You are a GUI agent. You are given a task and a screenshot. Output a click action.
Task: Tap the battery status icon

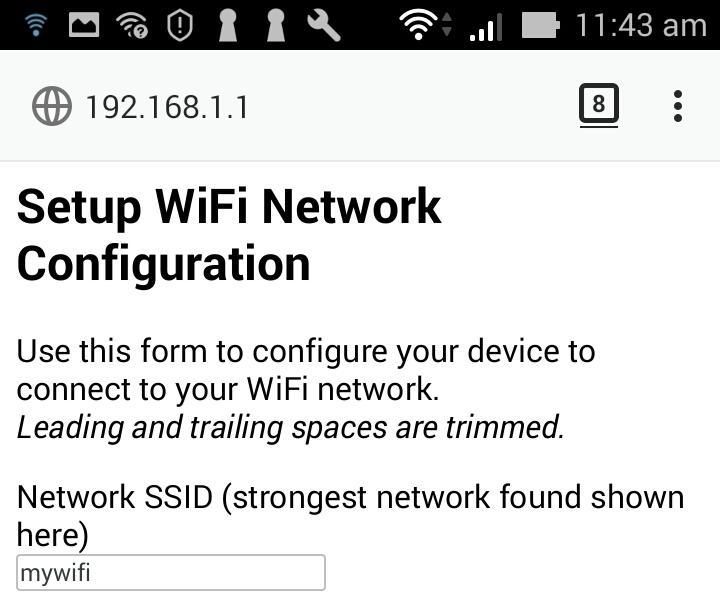coord(540,25)
